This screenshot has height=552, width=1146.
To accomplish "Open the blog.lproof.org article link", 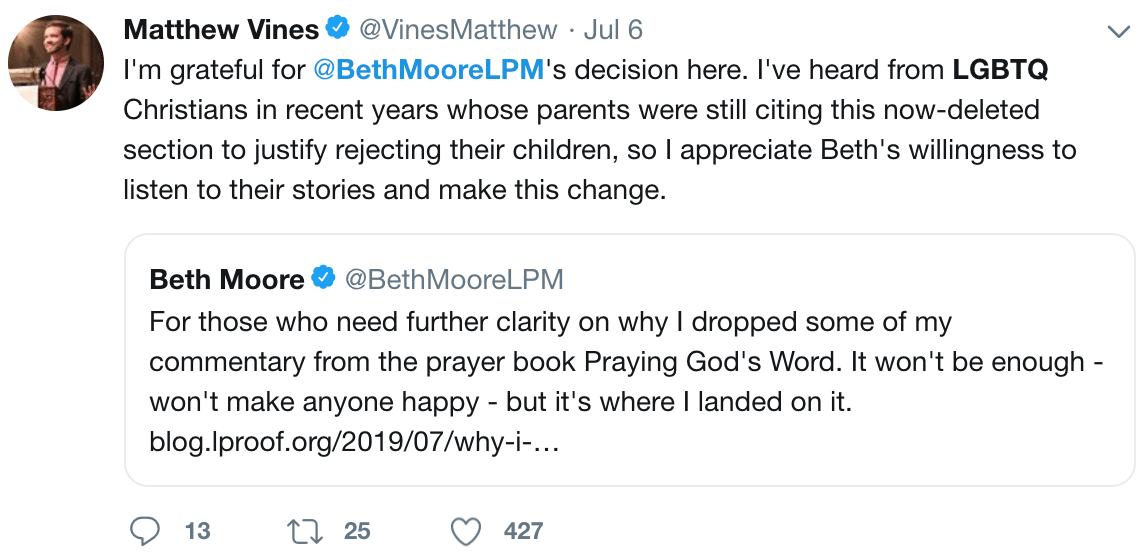I will pos(353,441).
